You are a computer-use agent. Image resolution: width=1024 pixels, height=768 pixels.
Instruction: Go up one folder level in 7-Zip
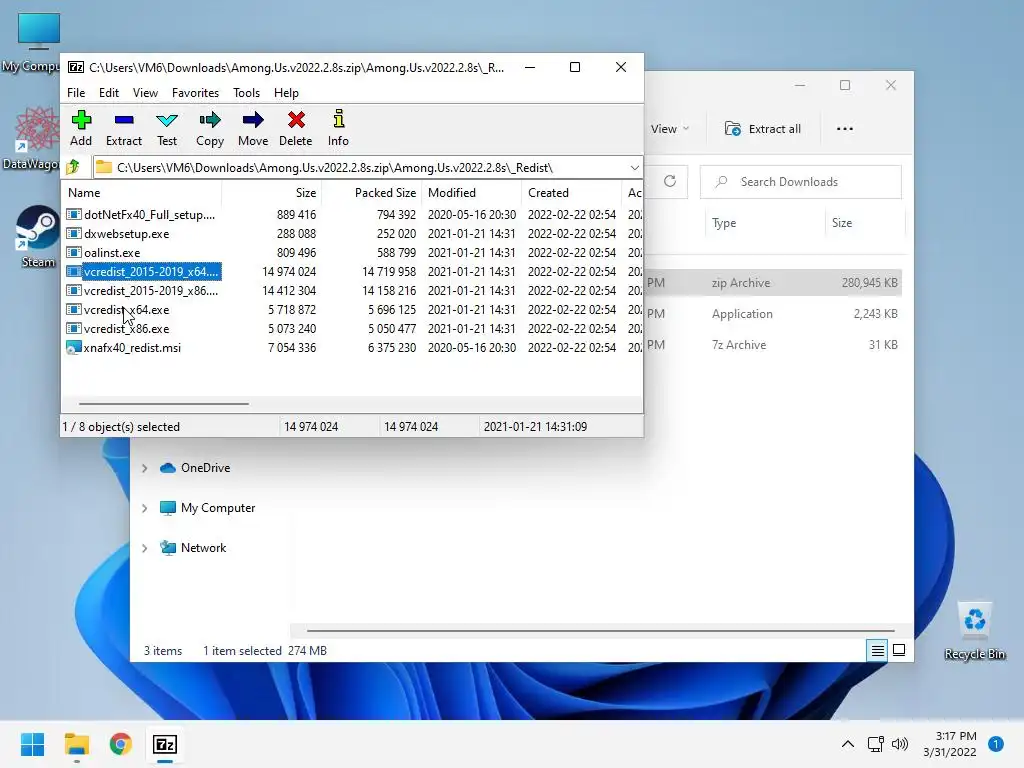pos(73,168)
